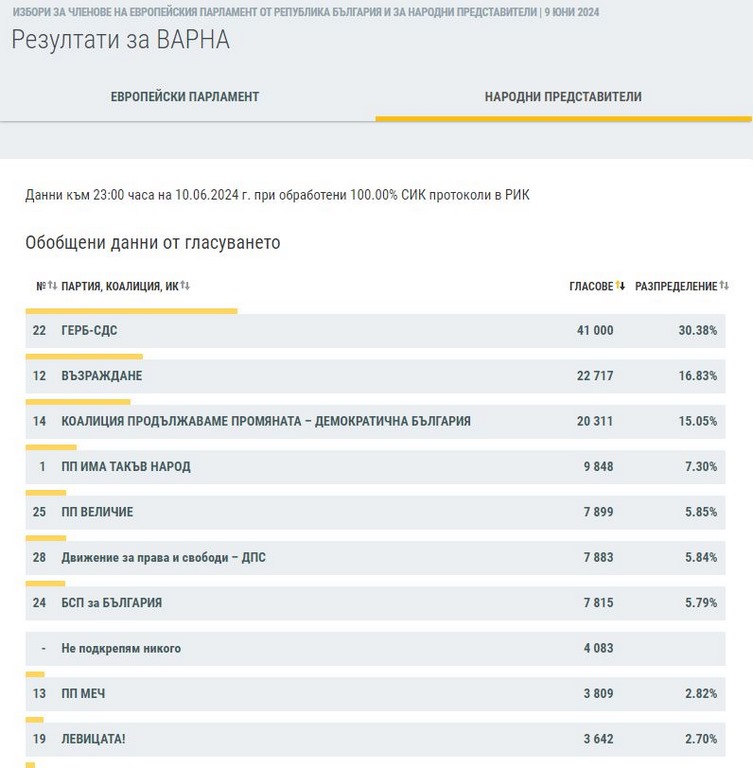Screen dimensions: 753x768
Task: Sort by number column arrows icon
Action: point(53,286)
